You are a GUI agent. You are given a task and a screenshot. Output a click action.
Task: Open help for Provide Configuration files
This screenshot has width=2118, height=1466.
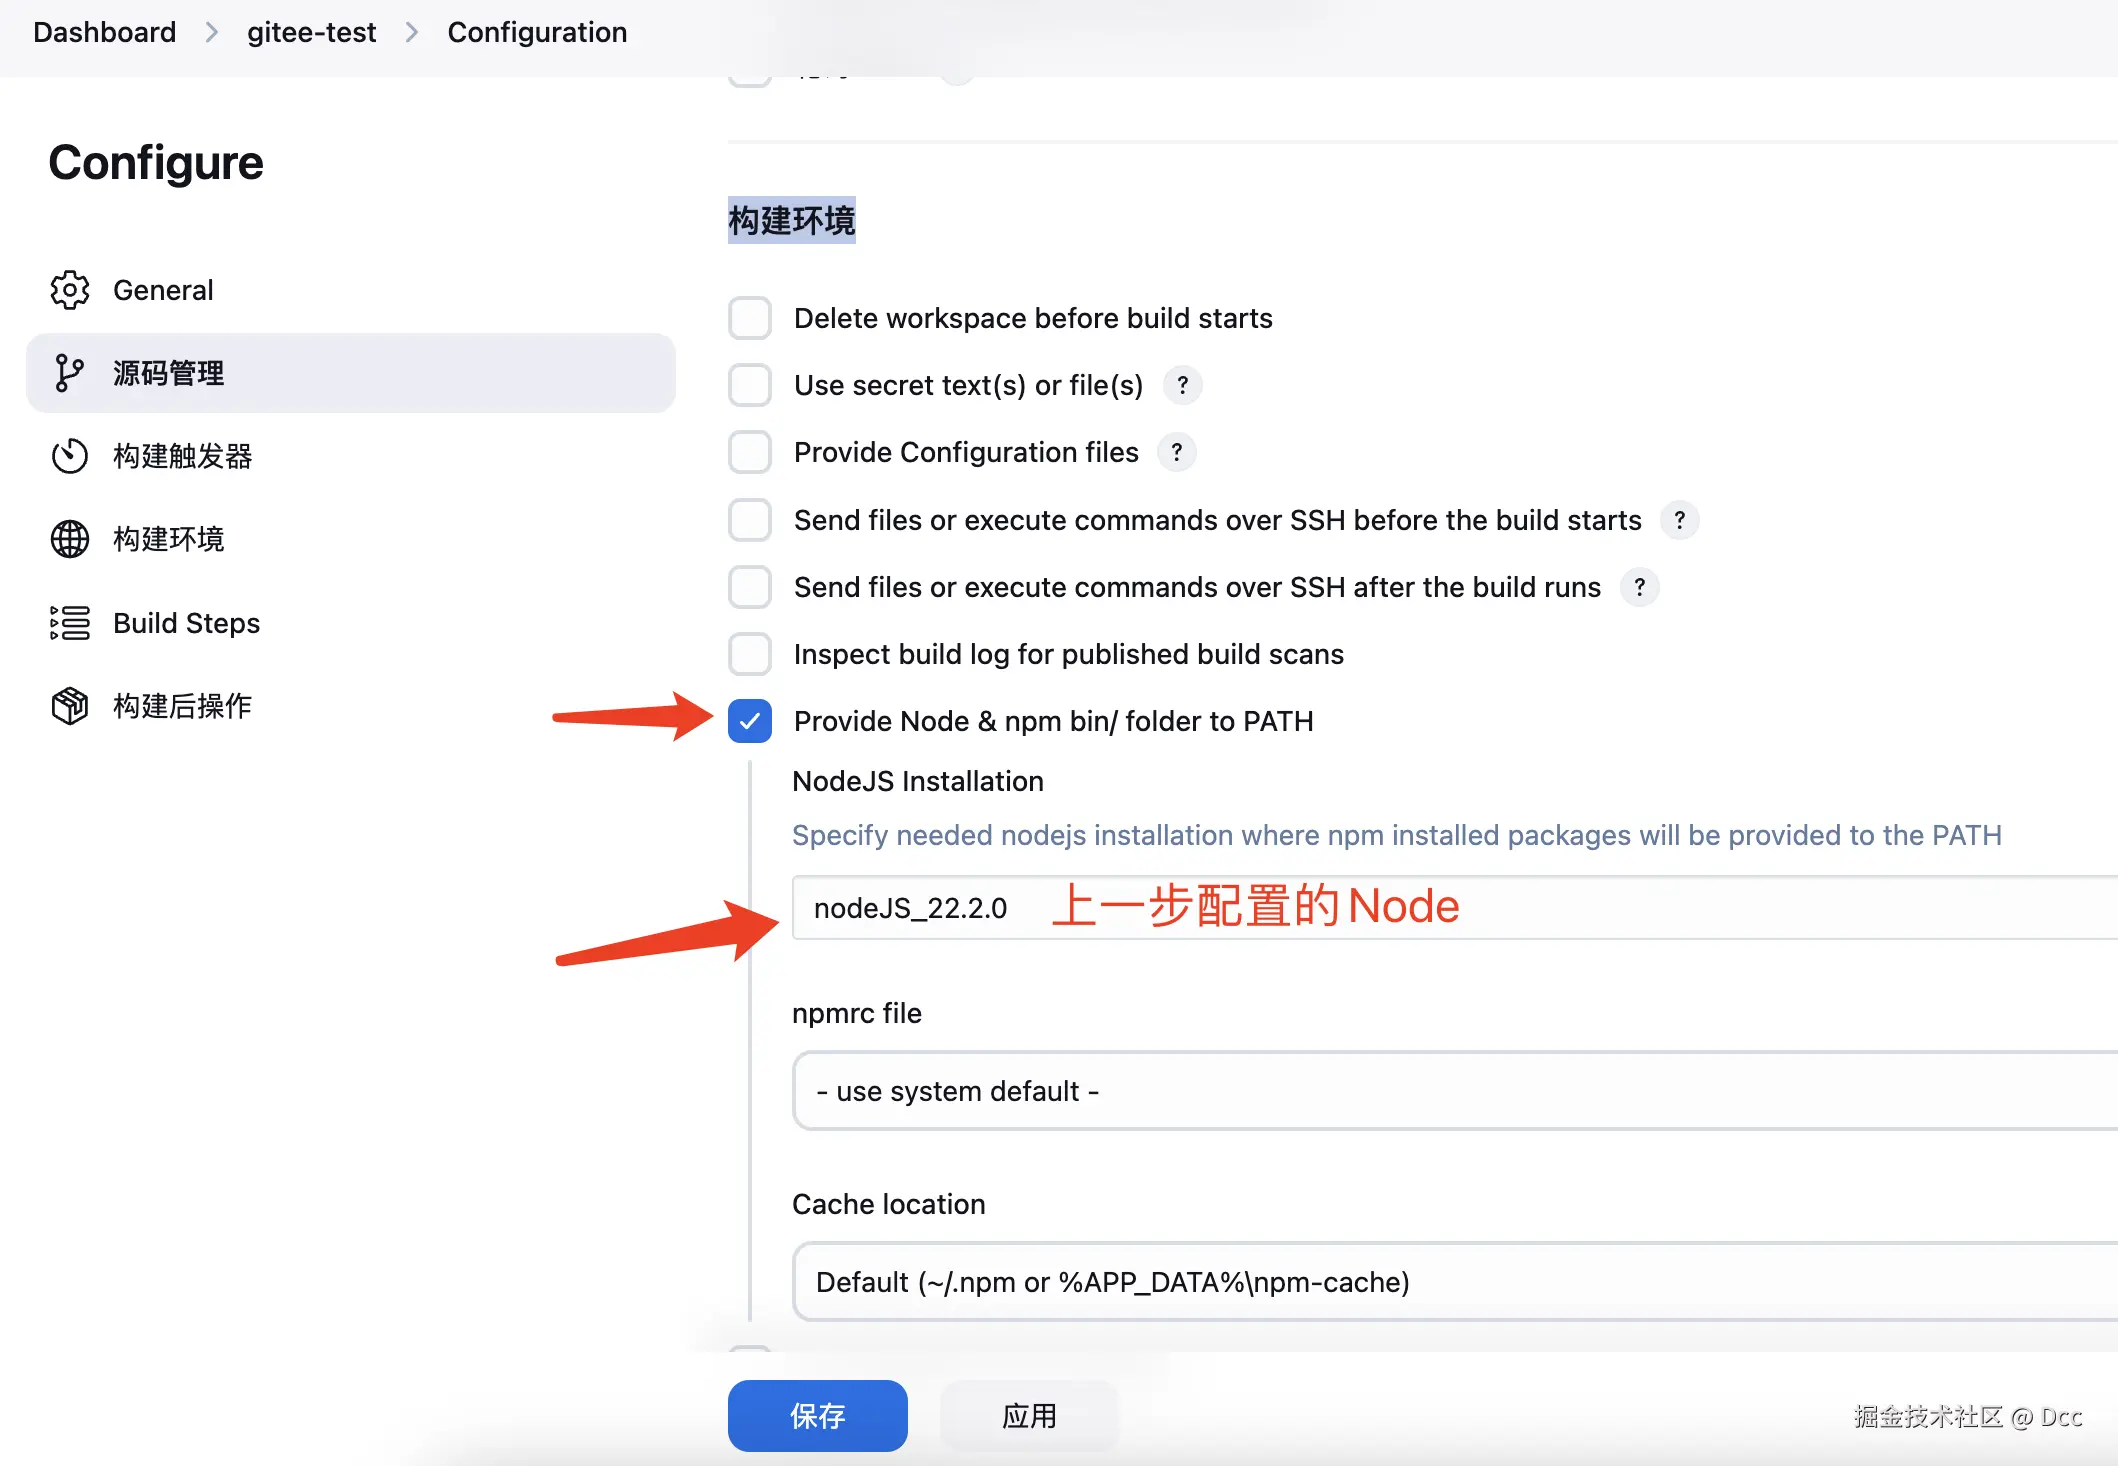pyautogui.click(x=1176, y=452)
